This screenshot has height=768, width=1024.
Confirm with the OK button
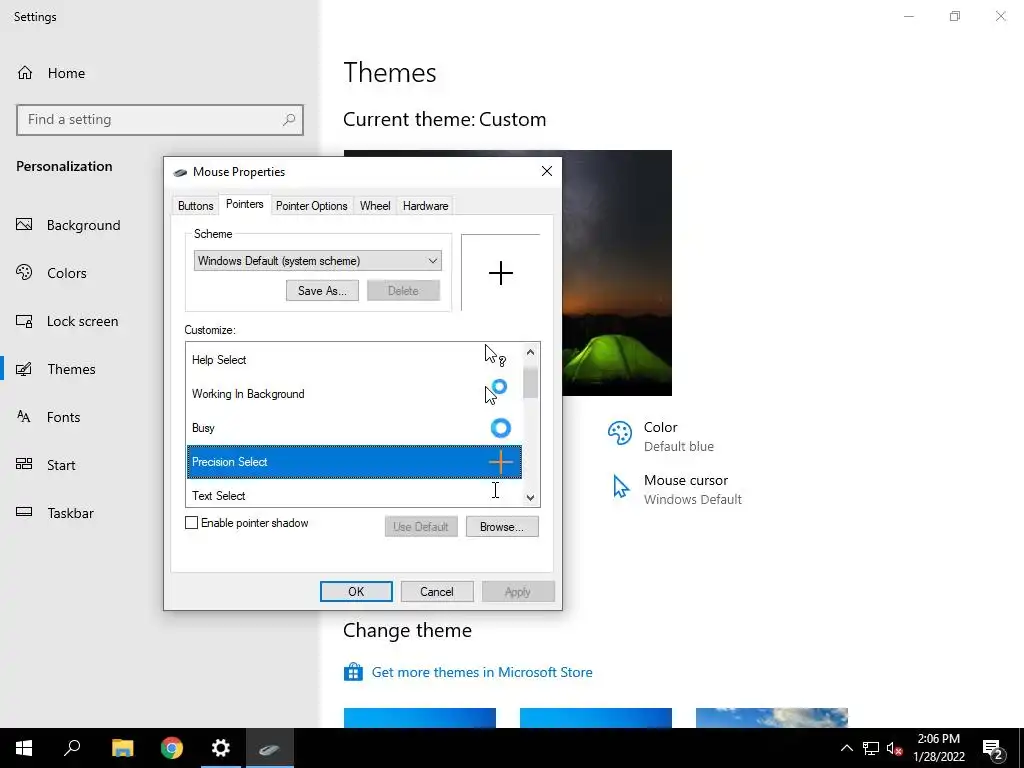tap(356, 592)
